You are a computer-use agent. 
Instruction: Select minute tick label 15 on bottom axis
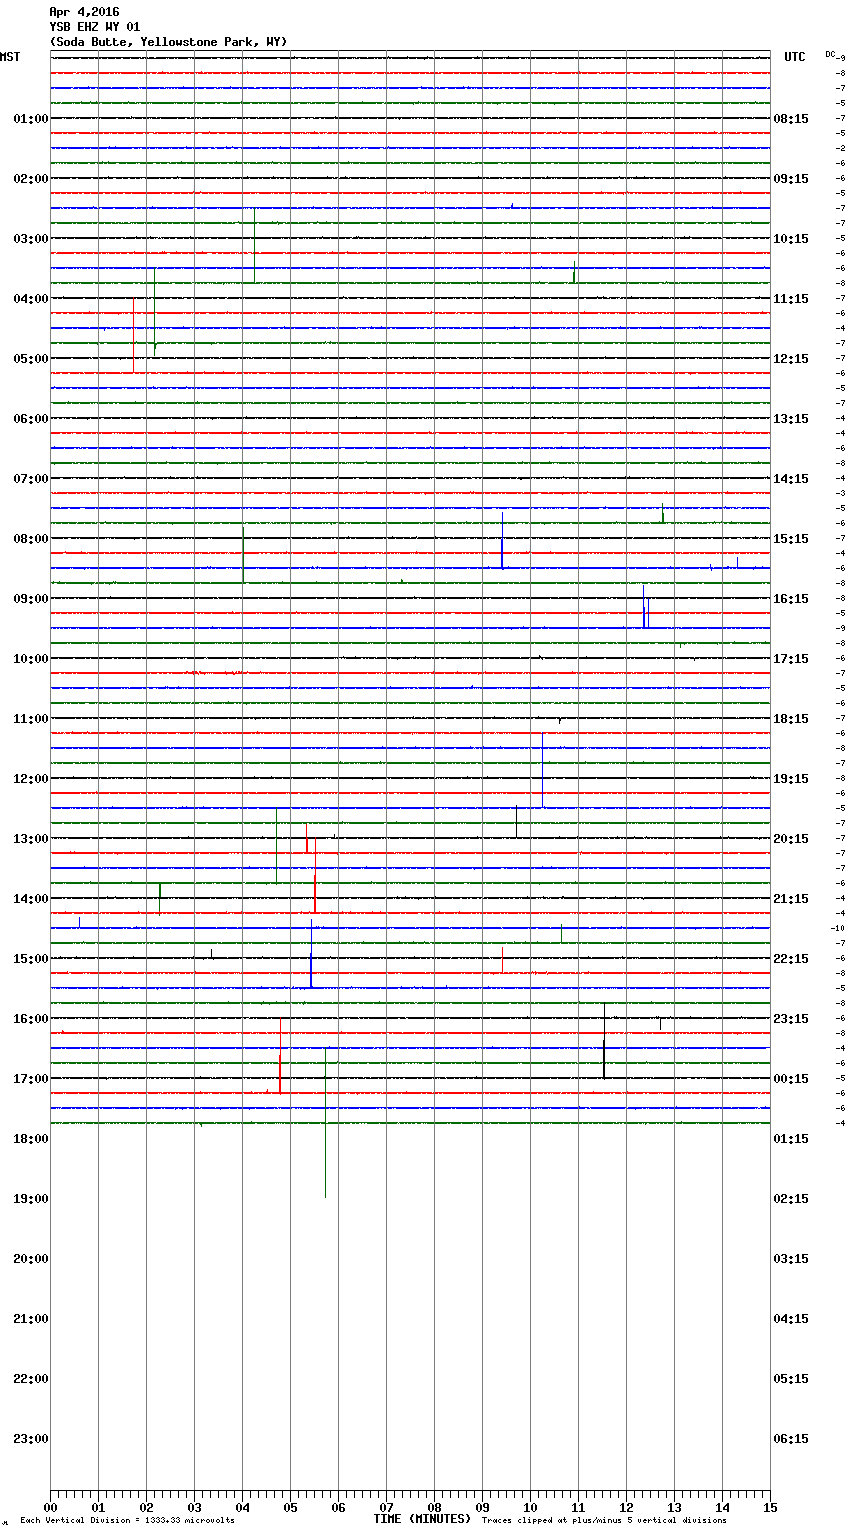770,1507
